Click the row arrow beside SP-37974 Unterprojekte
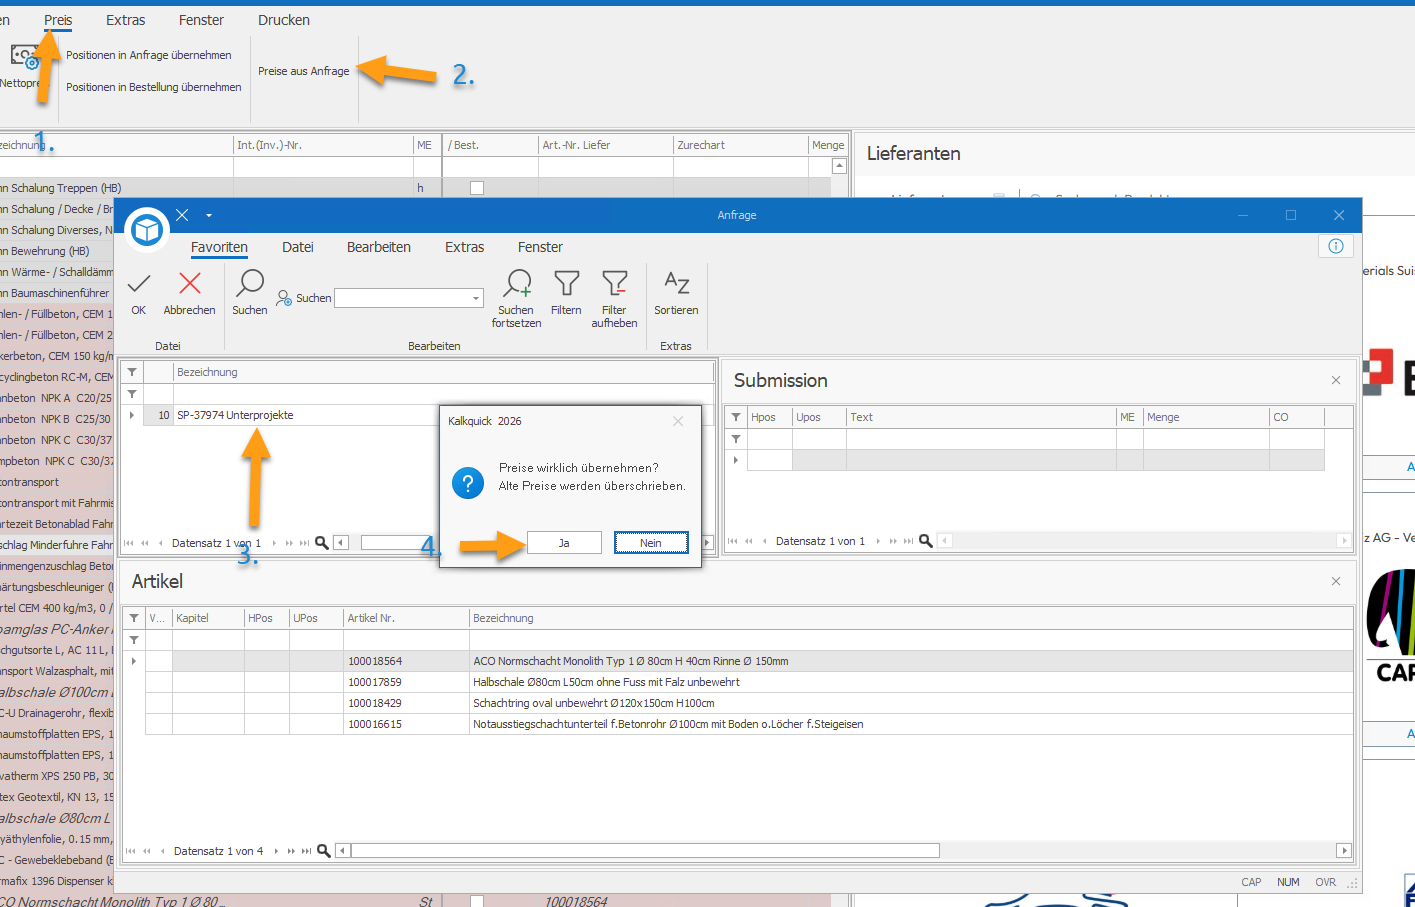Screen dimensions: 1415x907 (132, 415)
